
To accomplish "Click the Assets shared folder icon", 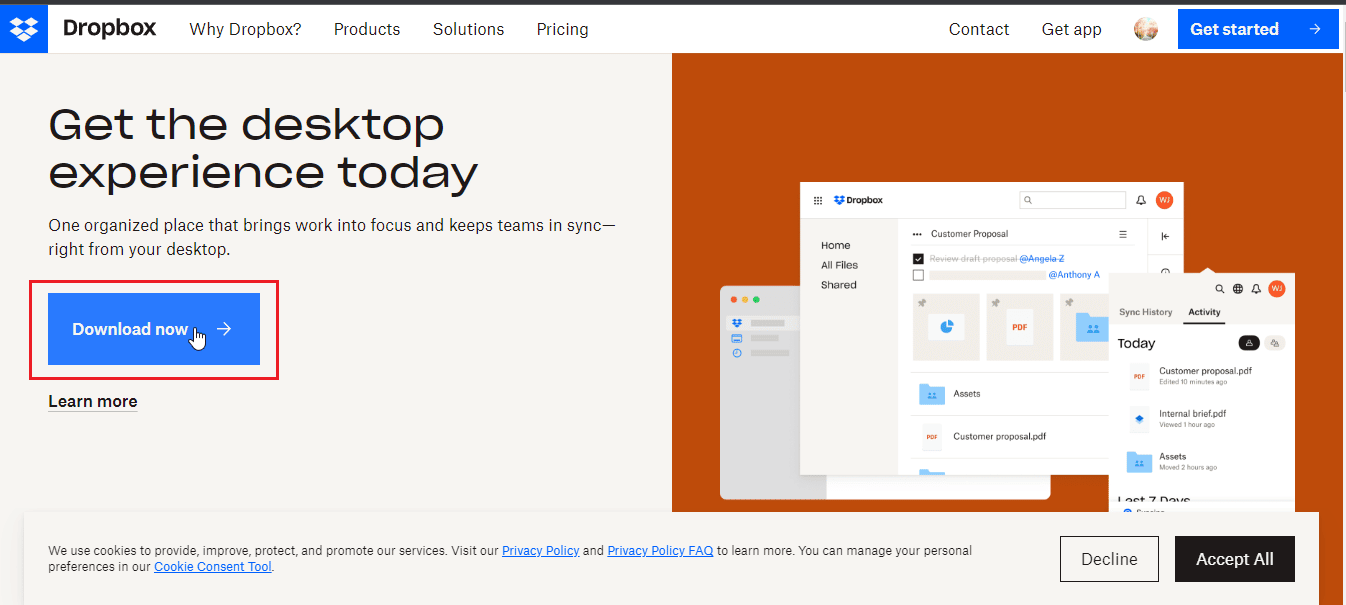I will tap(931, 394).
